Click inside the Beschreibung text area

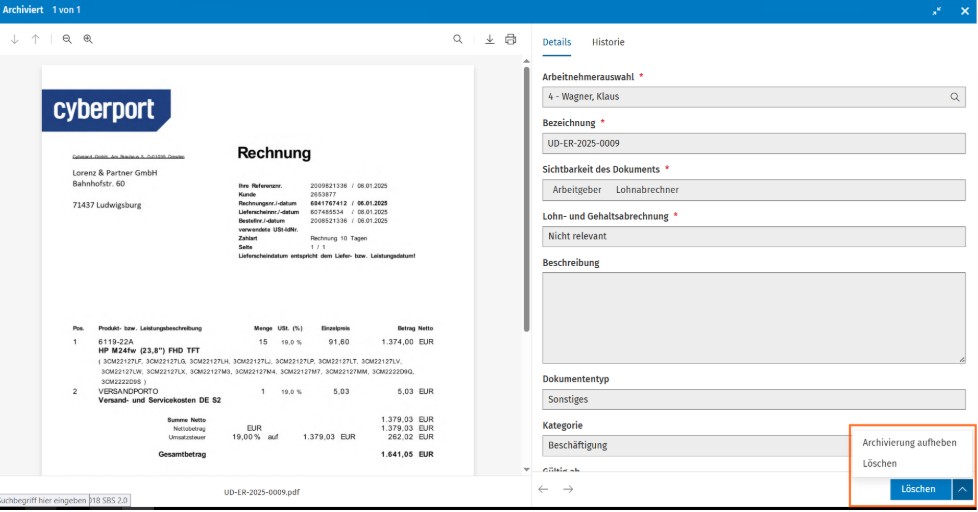coord(753,318)
